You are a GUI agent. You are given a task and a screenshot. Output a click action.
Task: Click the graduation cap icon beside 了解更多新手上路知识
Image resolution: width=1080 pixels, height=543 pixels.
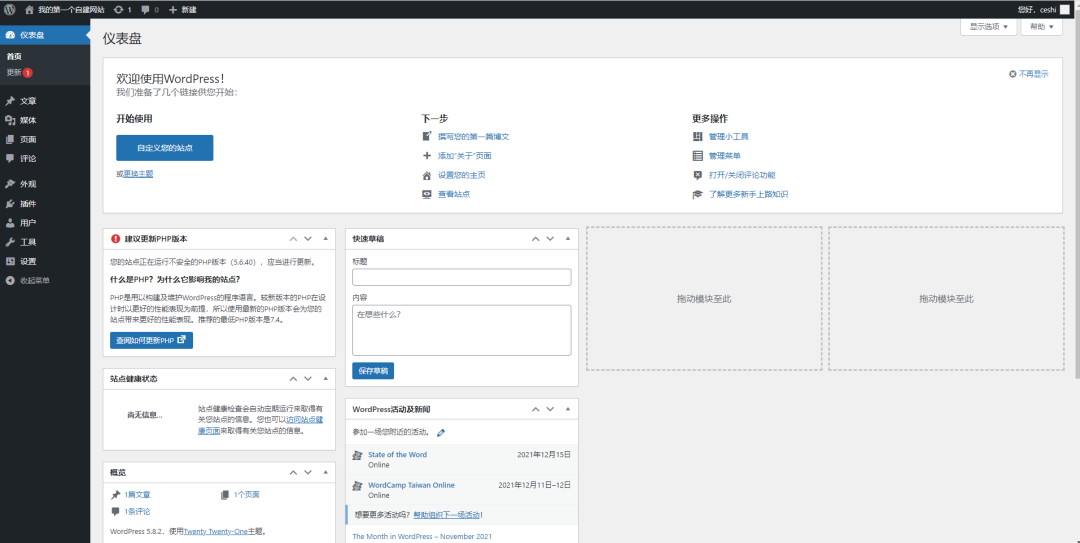pos(697,194)
